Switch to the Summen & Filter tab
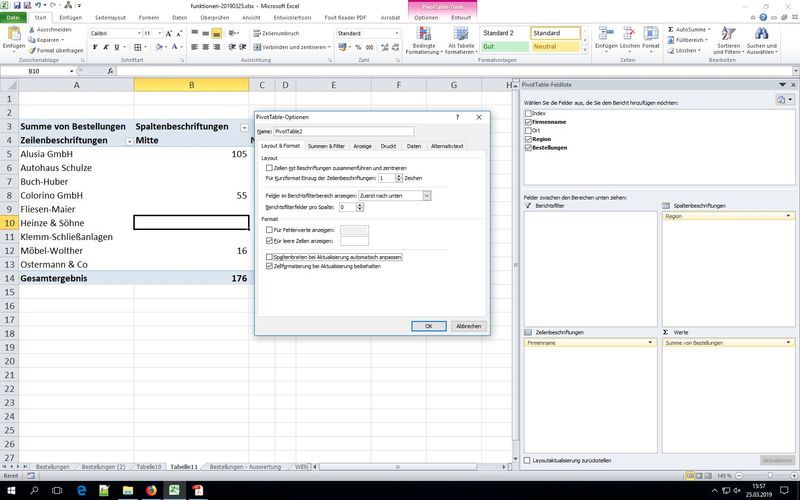The image size is (800, 500). click(326, 146)
